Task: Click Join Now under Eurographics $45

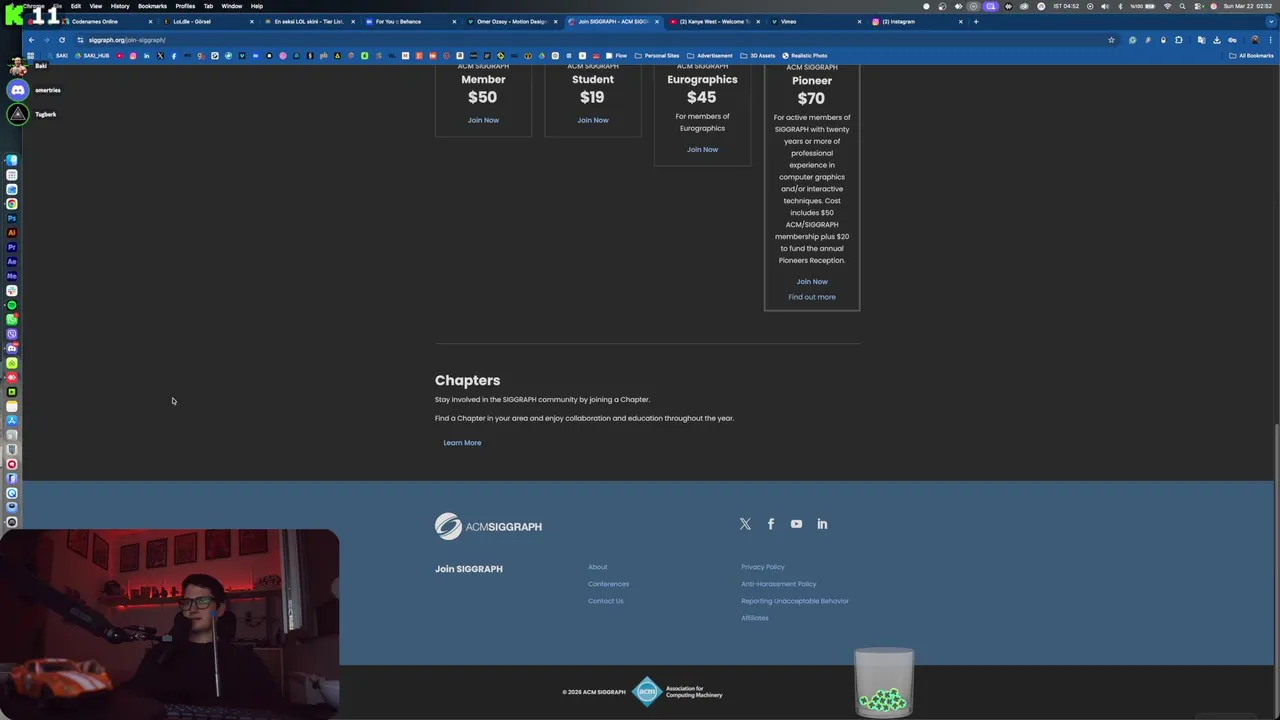Action: pos(702,149)
